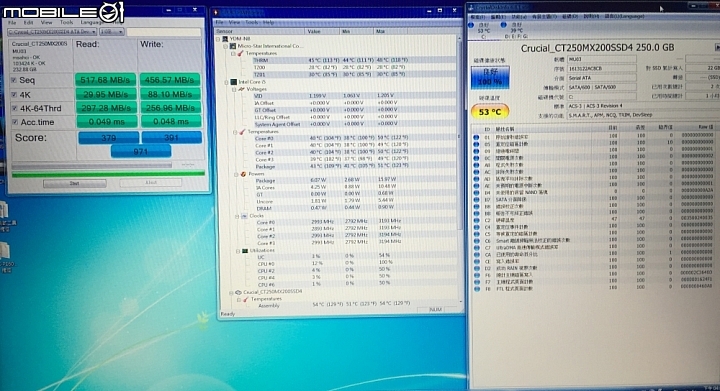Image resolution: width=720 pixels, height=391 pixels.
Task: Click the blue status circle for attribute 01
Action: (x=476, y=137)
